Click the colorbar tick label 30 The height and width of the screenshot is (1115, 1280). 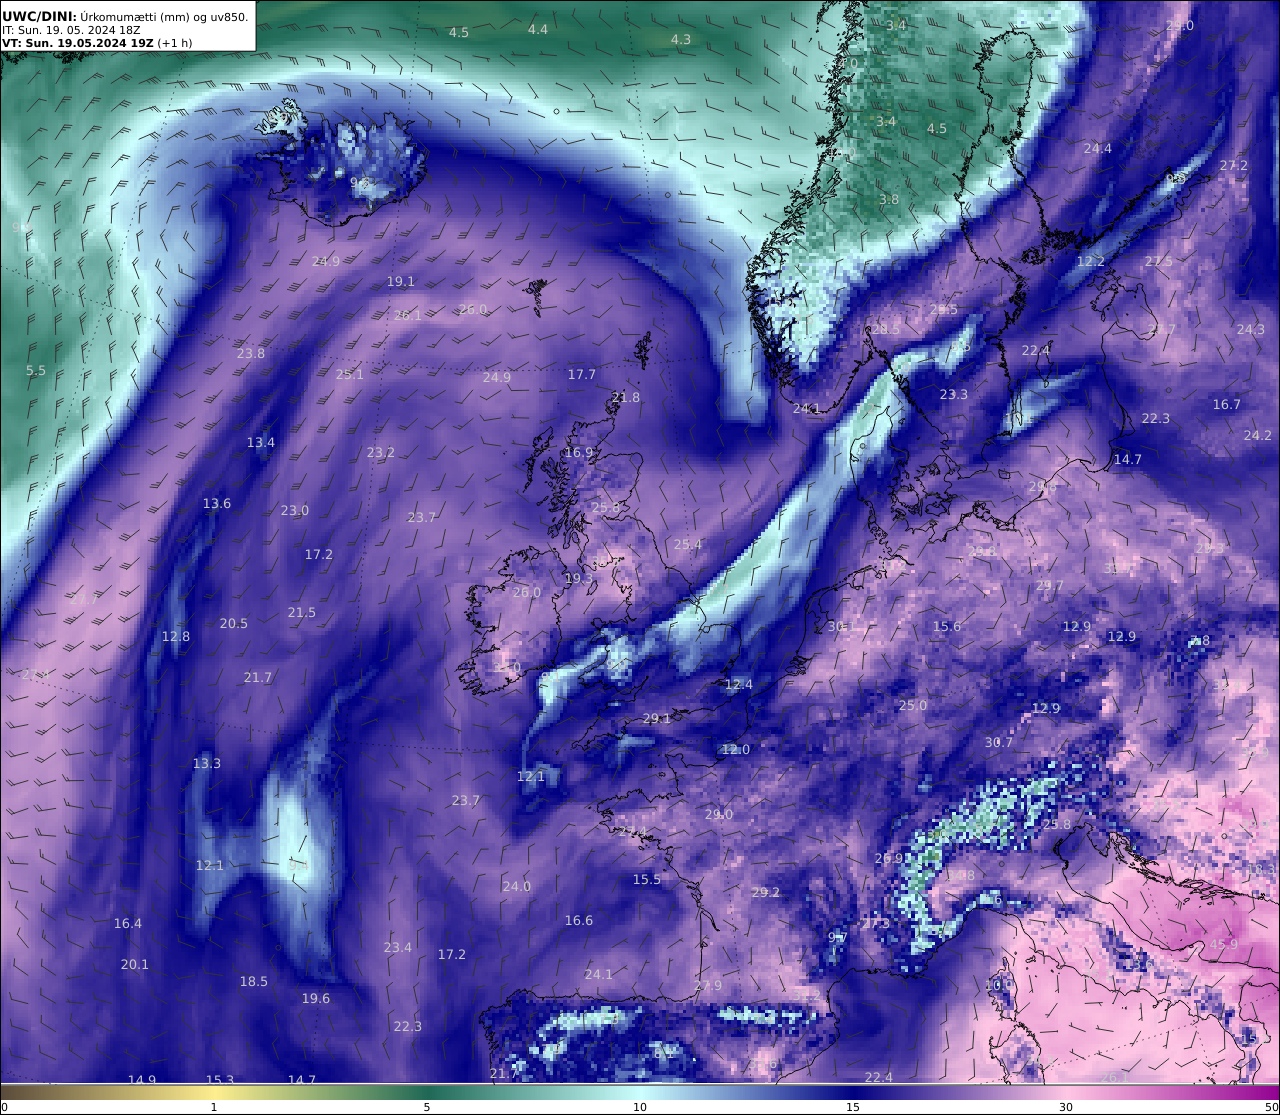[1066, 1107]
